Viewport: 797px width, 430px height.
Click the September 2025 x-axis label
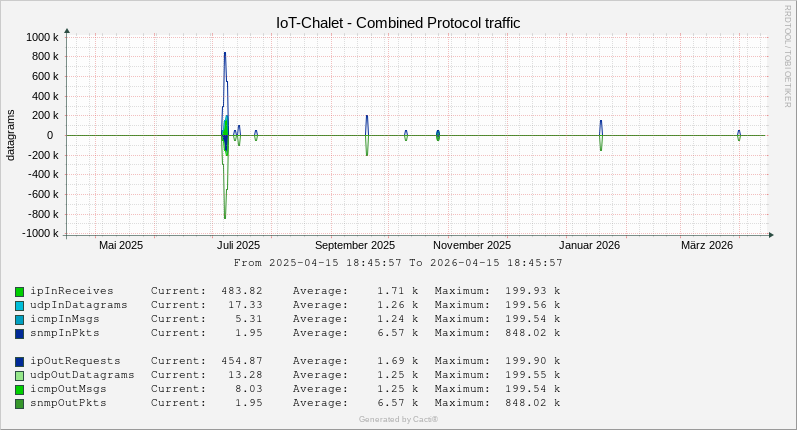click(354, 245)
